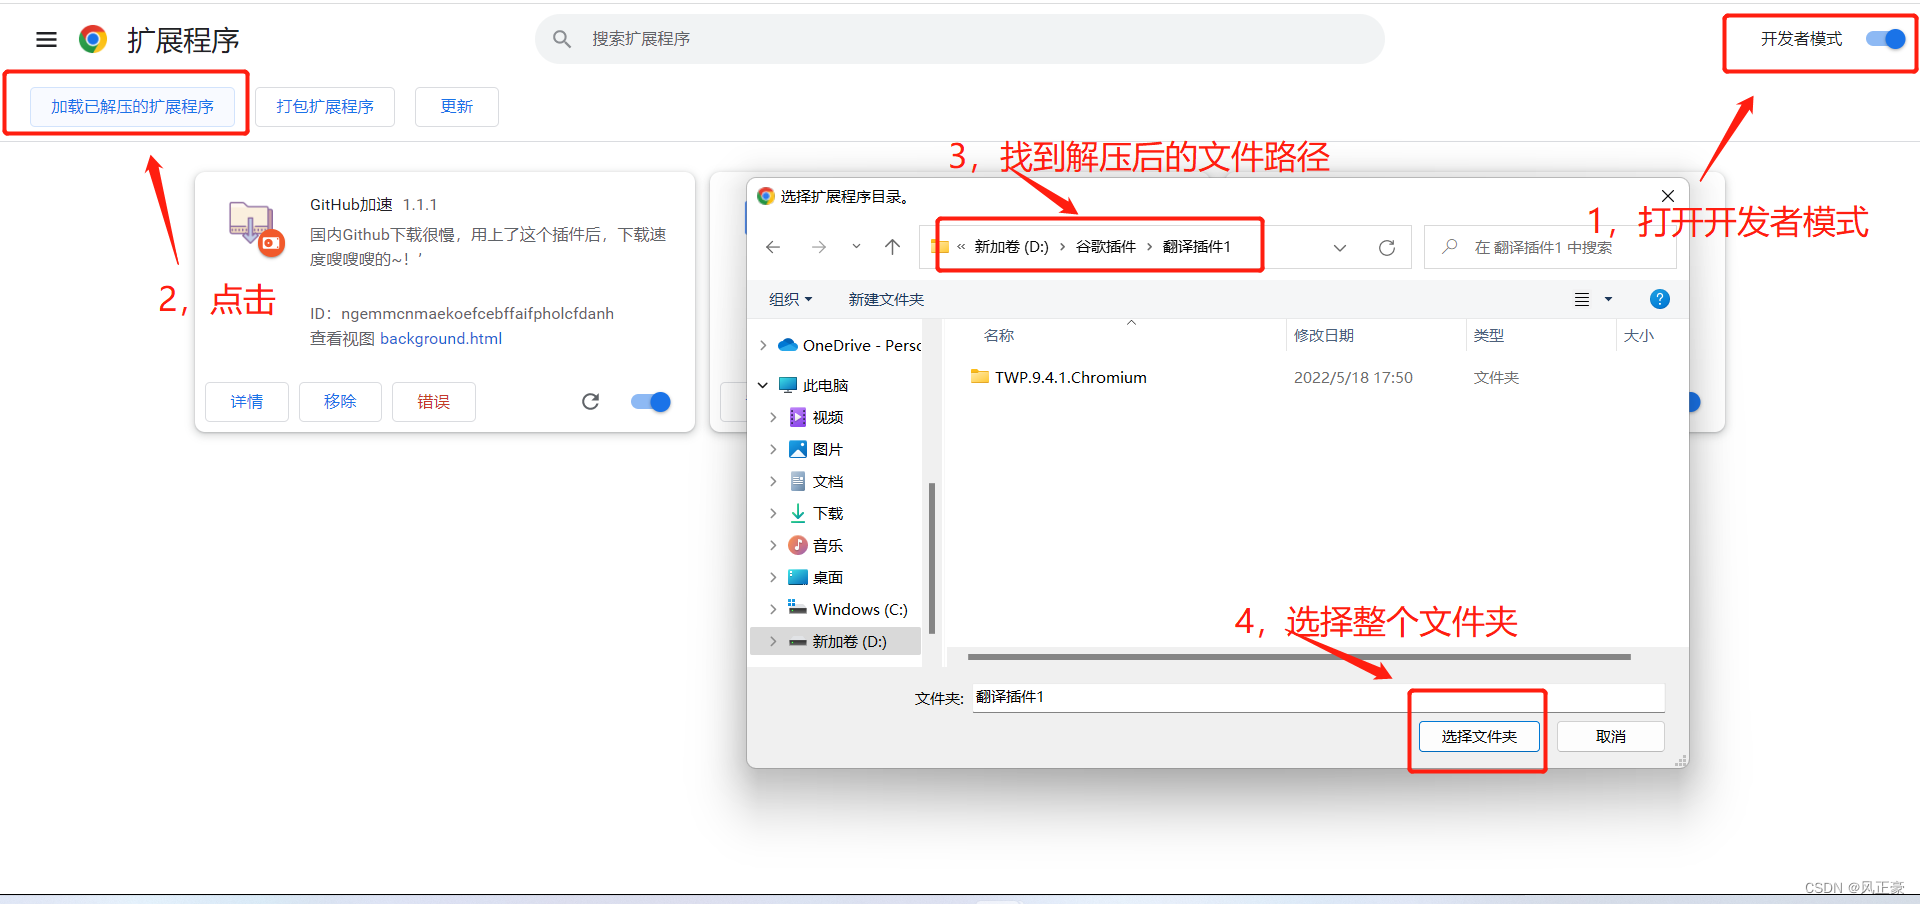Refresh the folder dialog location
This screenshot has height=904, width=1920.
point(1387,248)
